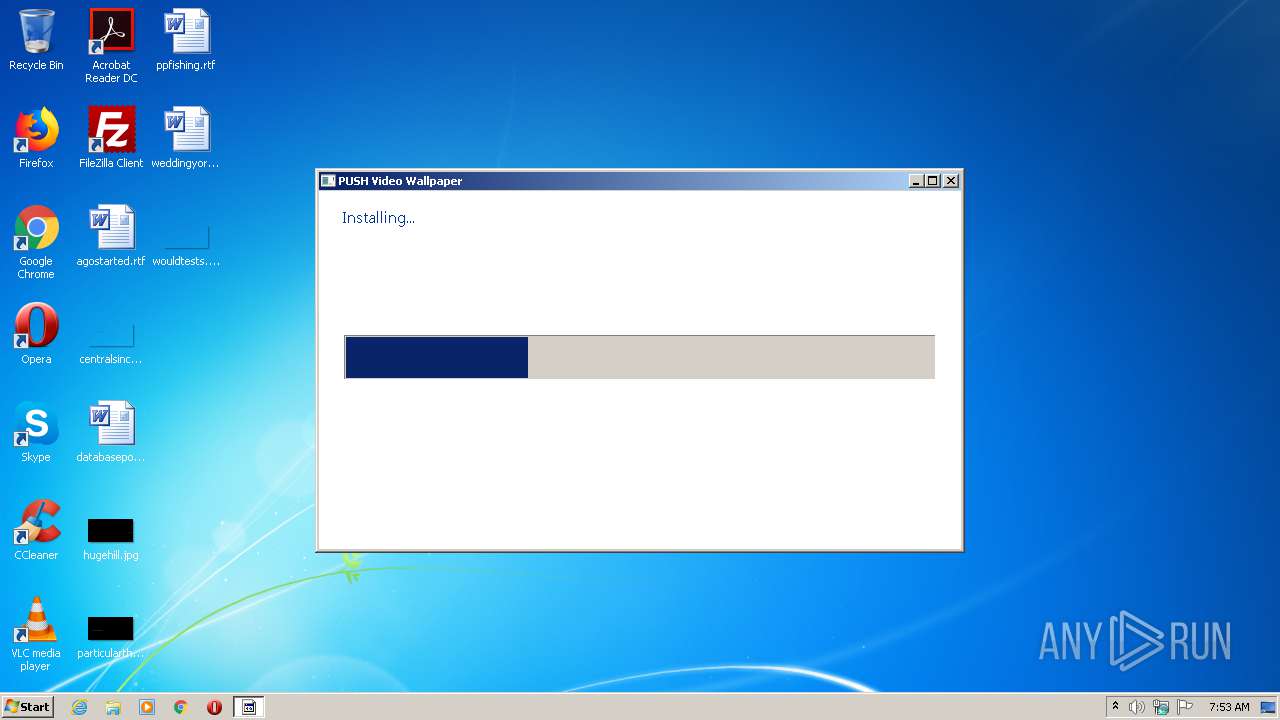Minimize the PUSH Video Wallpaper window
This screenshot has height=720, width=1280.
click(x=916, y=181)
